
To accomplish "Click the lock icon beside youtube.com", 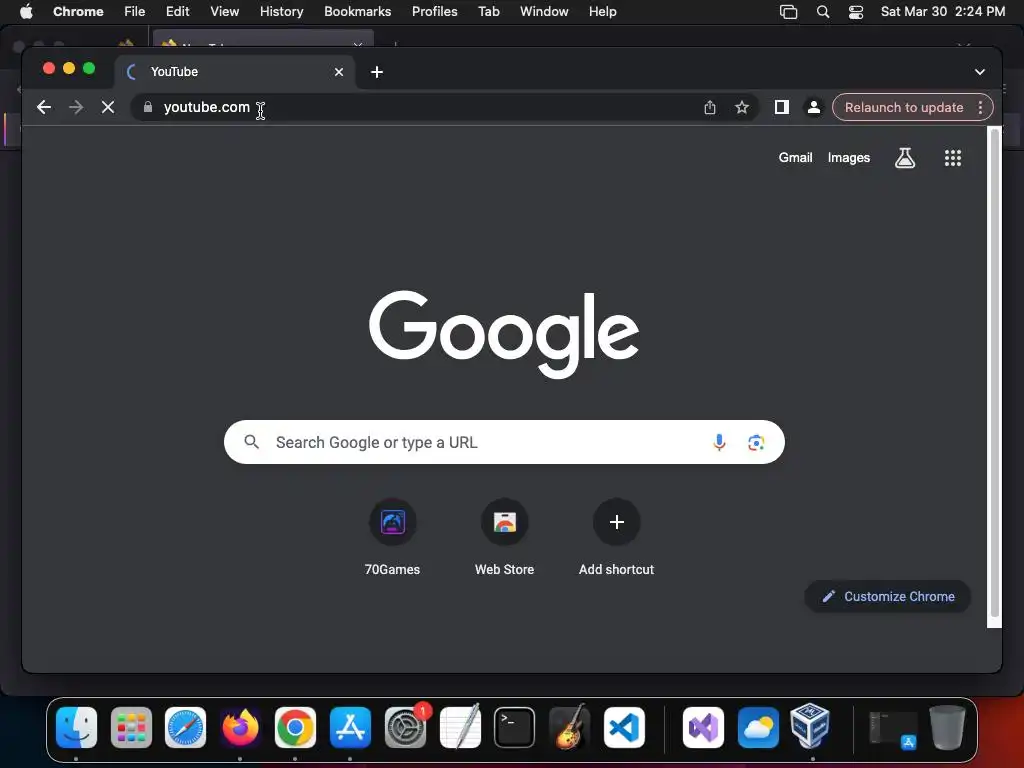I will pos(148,107).
